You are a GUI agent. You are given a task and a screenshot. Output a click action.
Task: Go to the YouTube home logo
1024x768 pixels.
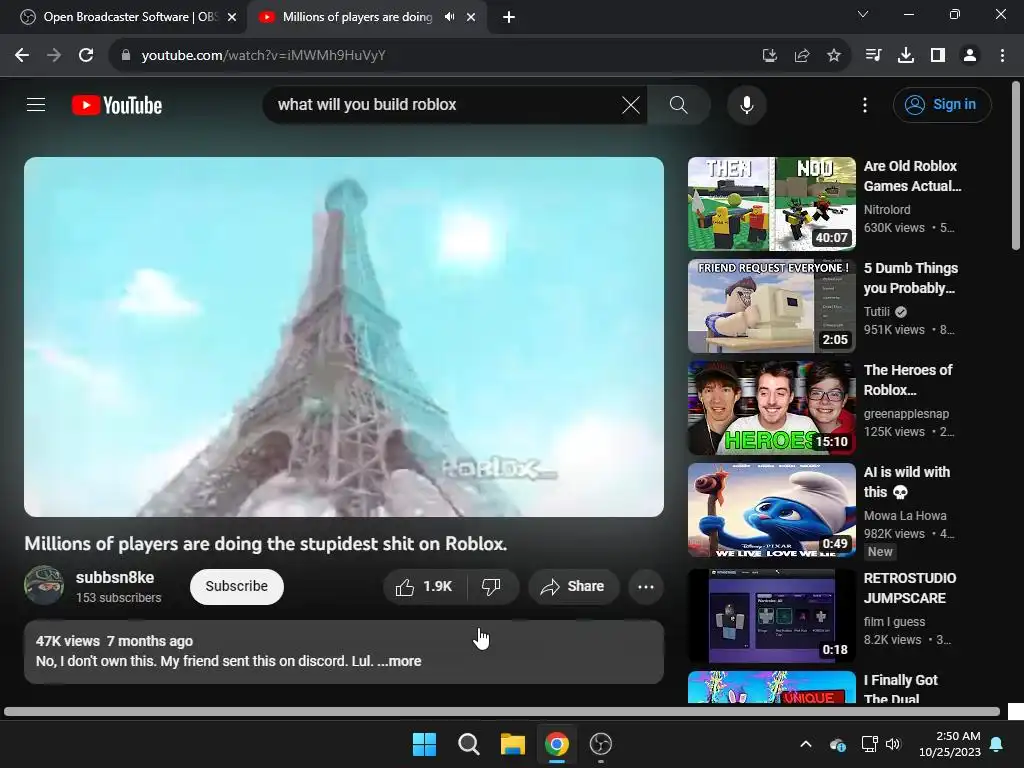coord(117,105)
